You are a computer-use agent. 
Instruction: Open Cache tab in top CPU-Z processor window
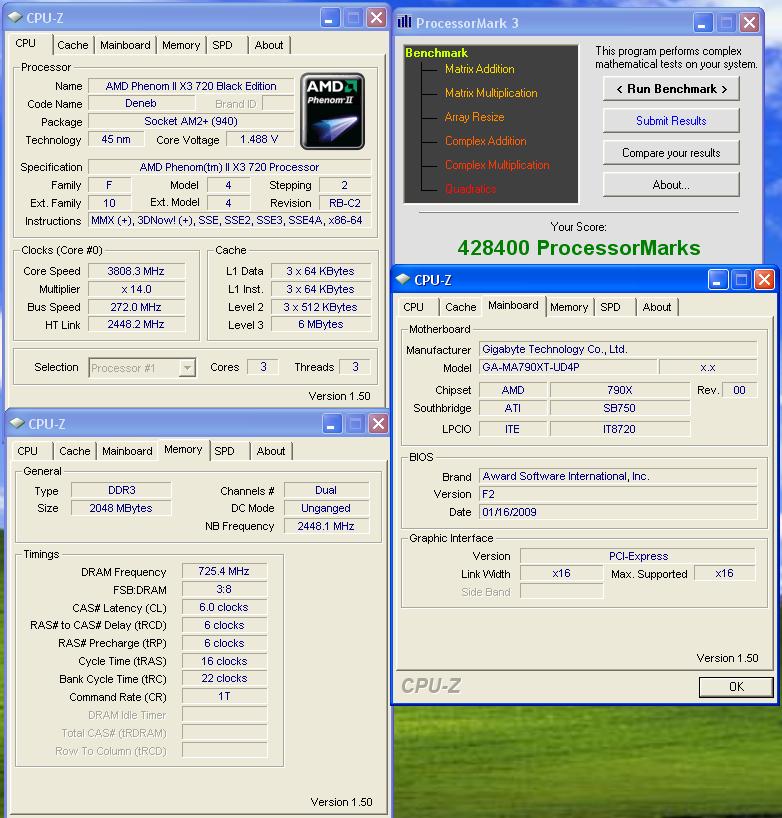73,45
